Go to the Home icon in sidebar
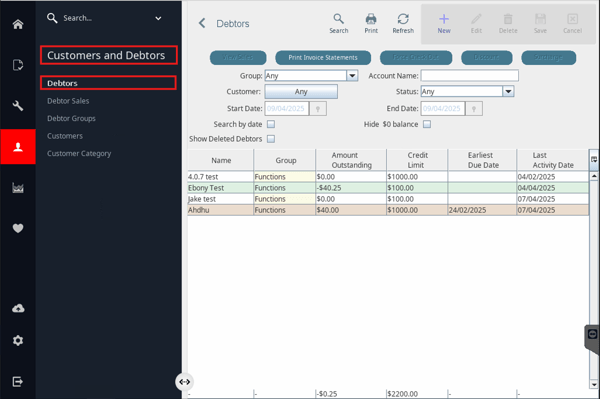Viewport: 600px width, 399px height. pyautogui.click(x=18, y=24)
